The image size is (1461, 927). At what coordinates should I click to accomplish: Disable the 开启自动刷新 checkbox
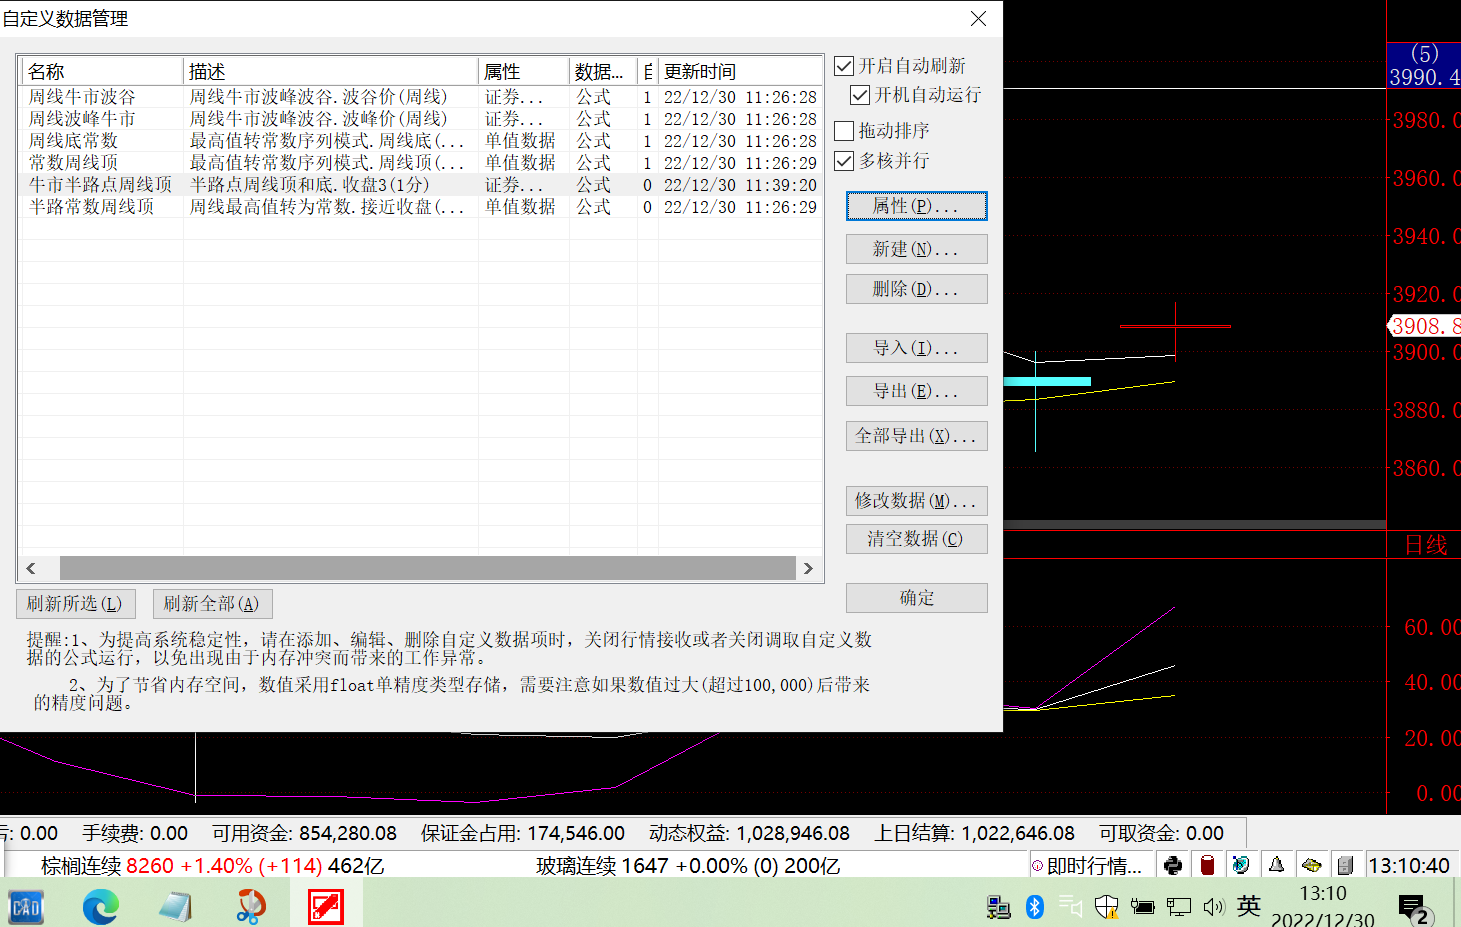[x=845, y=66]
